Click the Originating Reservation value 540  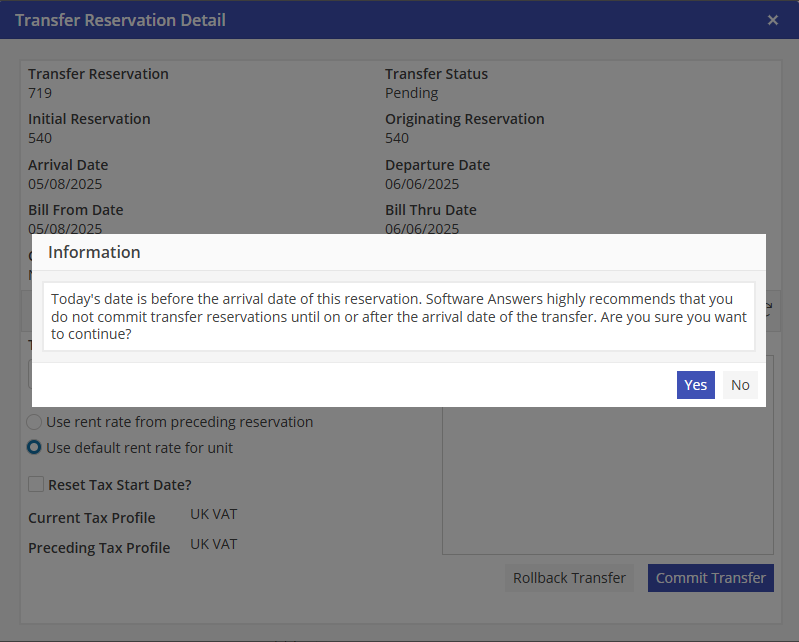point(397,138)
